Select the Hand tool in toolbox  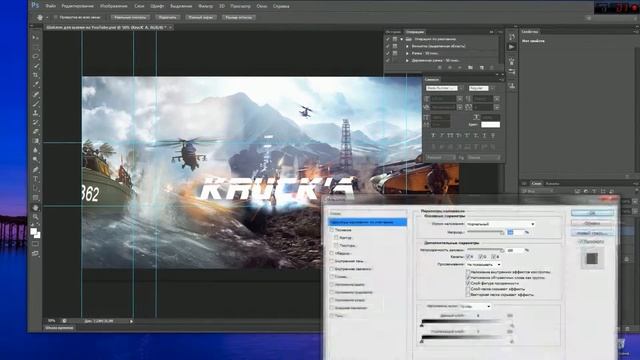36,208
